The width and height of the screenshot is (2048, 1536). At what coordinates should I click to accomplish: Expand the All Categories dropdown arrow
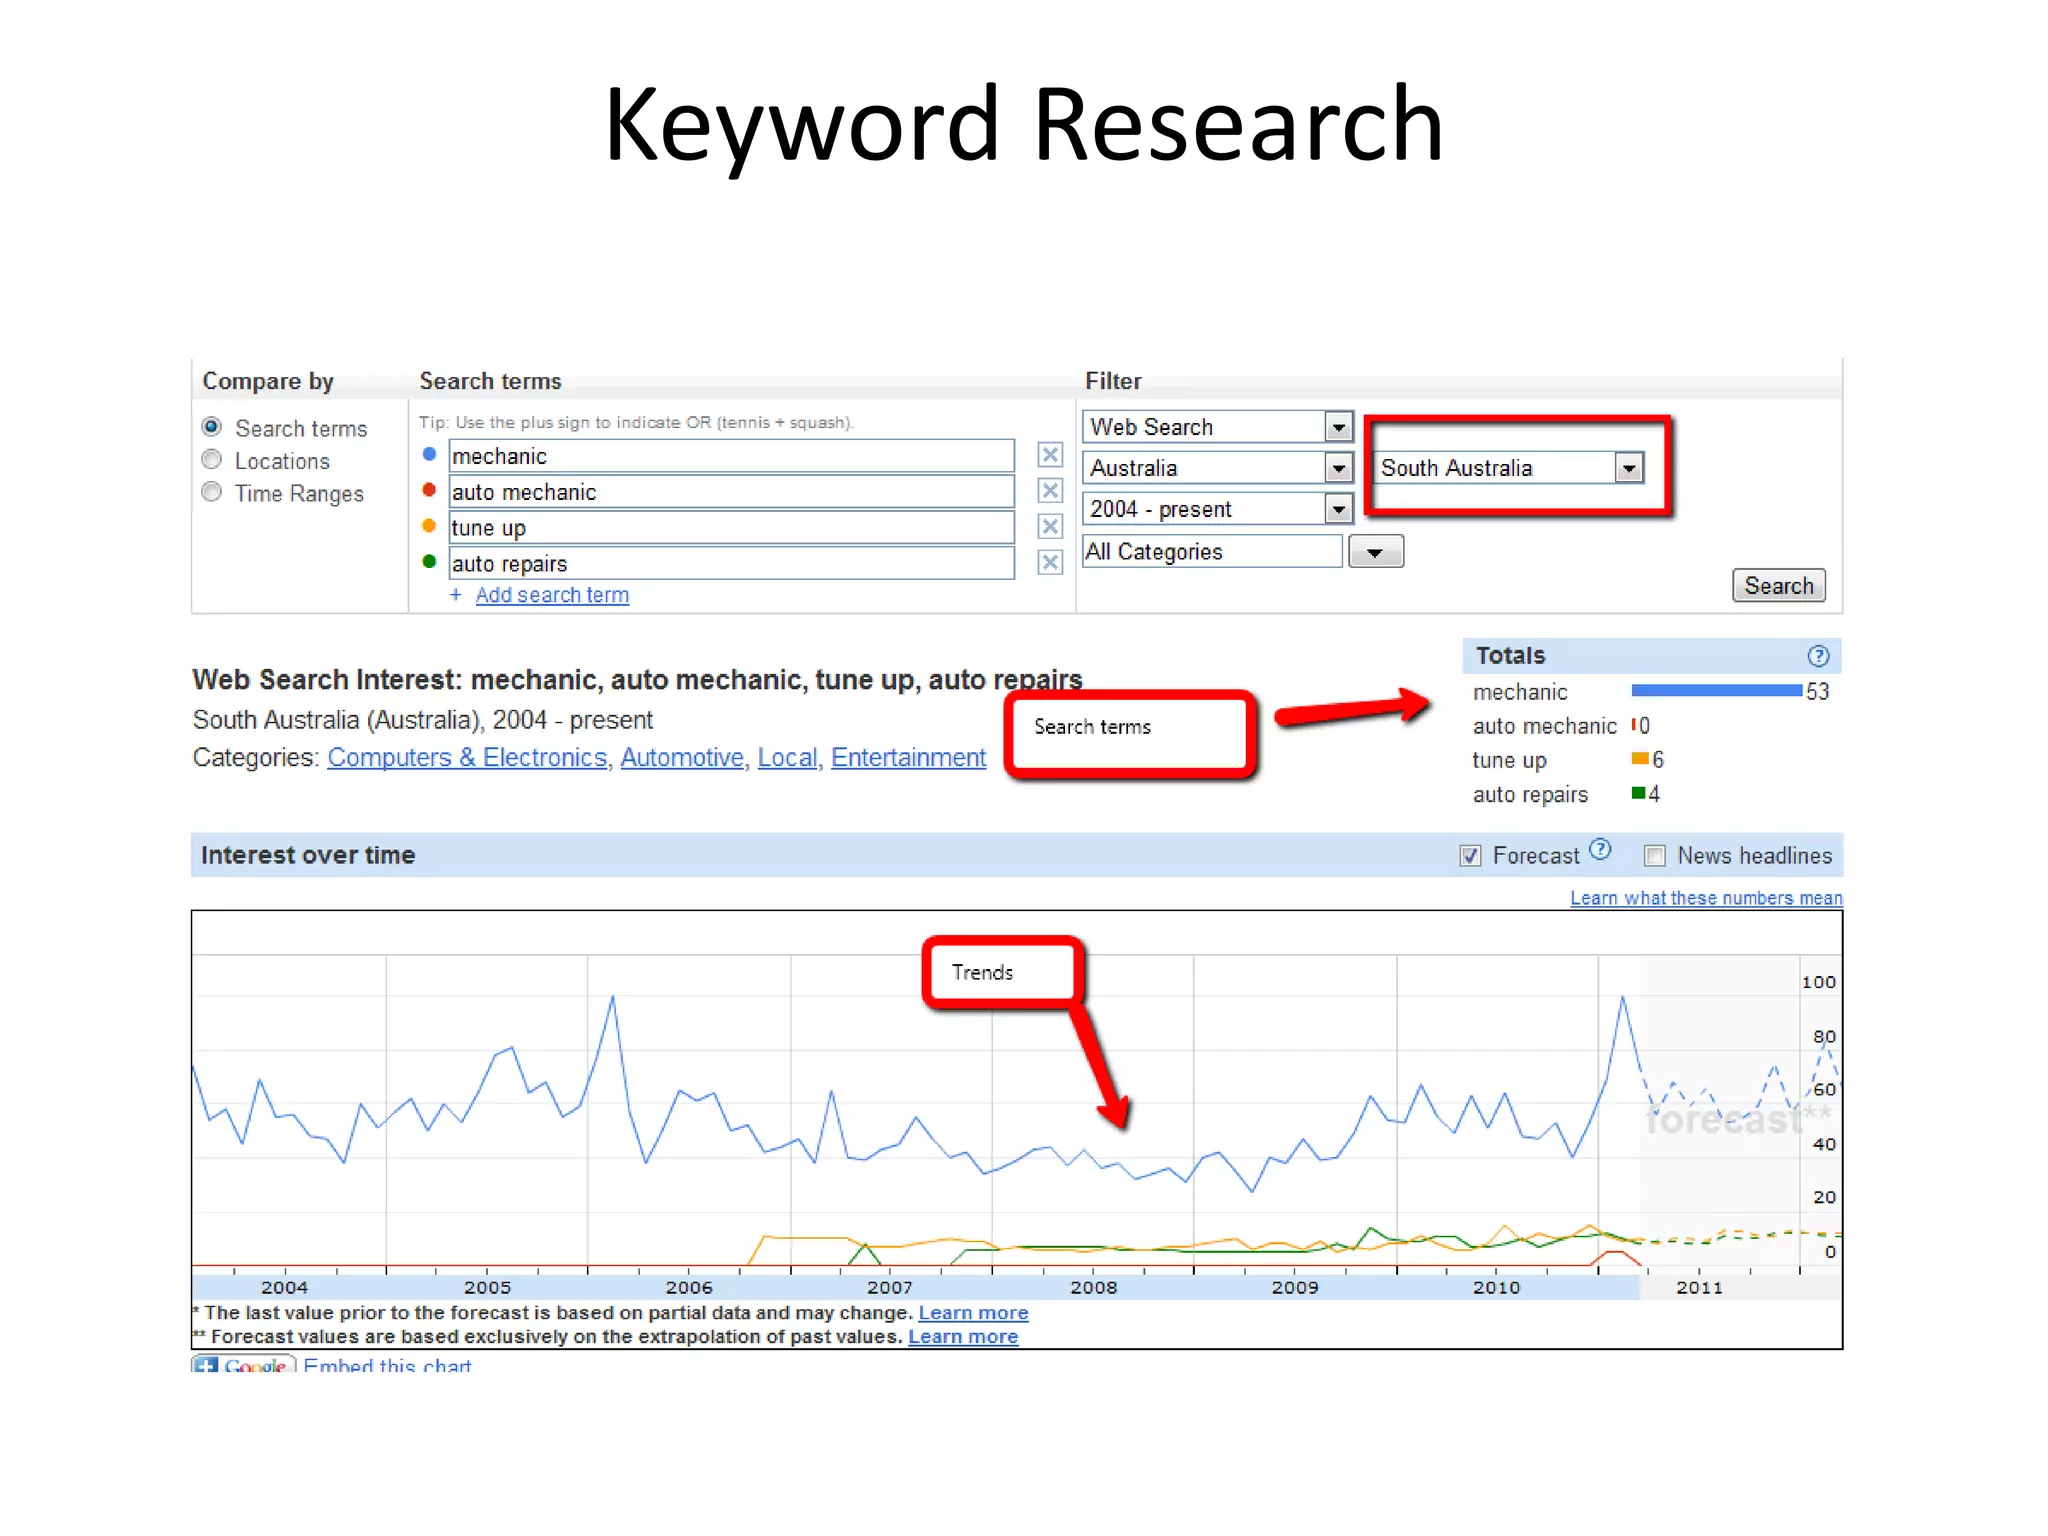pos(1375,552)
